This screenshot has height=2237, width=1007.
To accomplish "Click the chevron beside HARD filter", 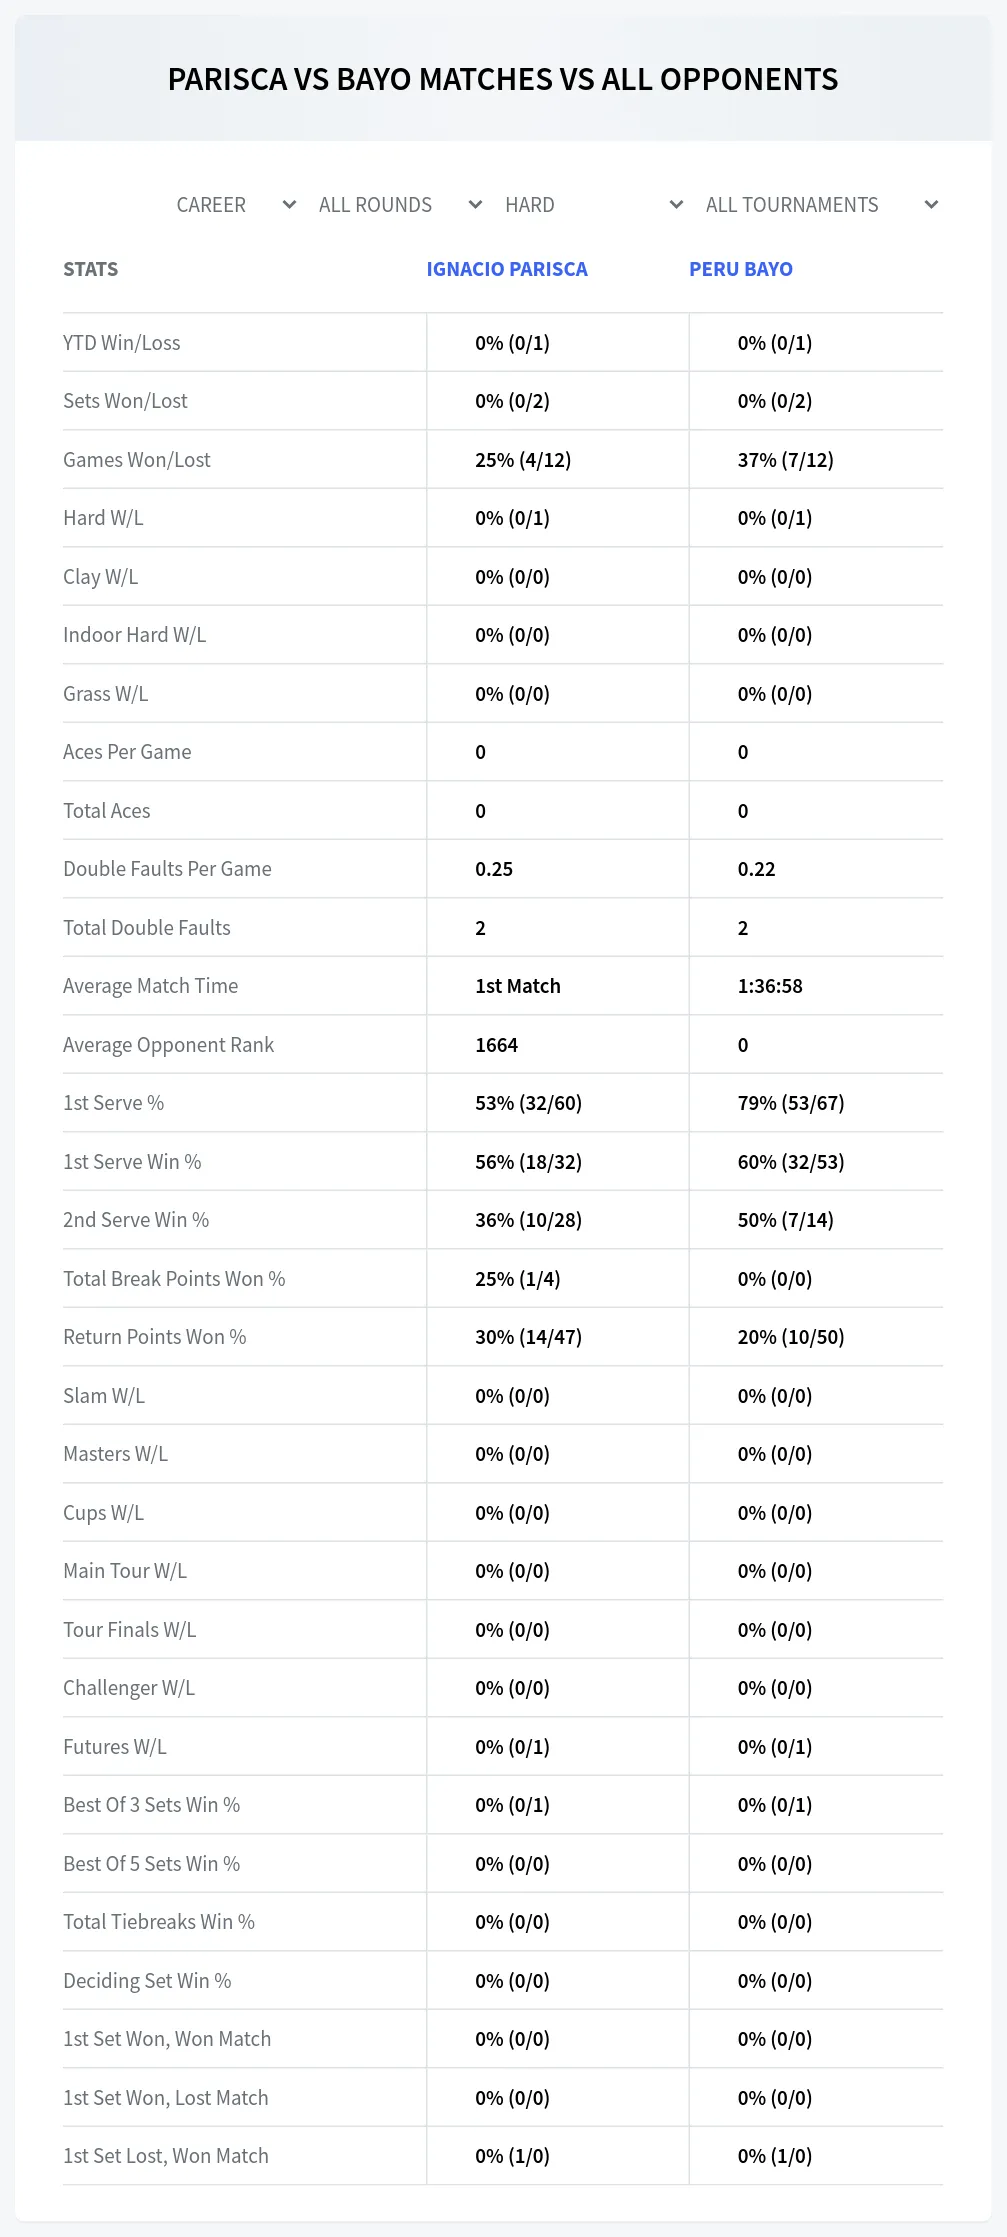I will point(676,205).
